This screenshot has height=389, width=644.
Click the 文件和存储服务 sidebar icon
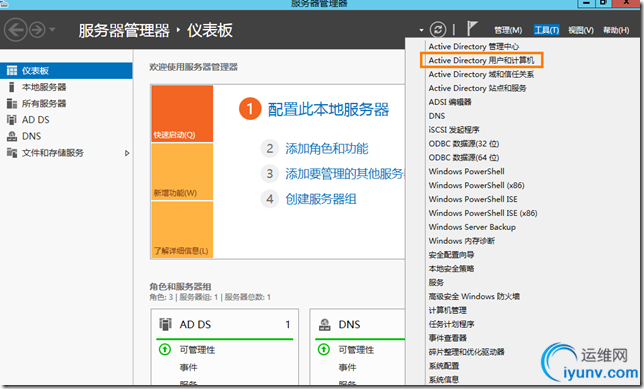point(12,153)
